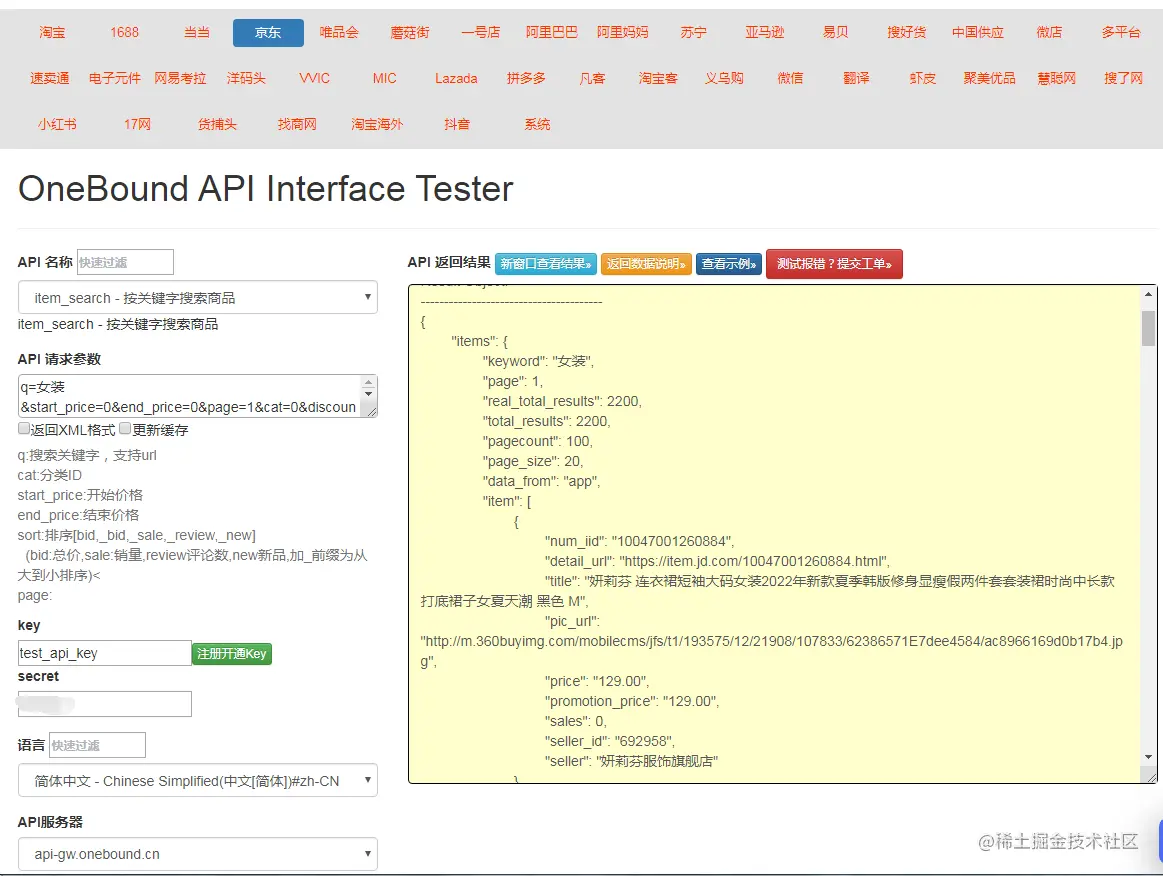Open the MIC tab
The height and width of the screenshot is (876, 1163).
pos(385,79)
